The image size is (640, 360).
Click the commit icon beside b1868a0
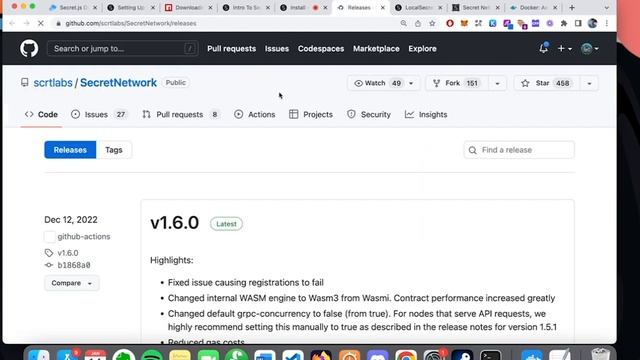click(x=49, y=265)
